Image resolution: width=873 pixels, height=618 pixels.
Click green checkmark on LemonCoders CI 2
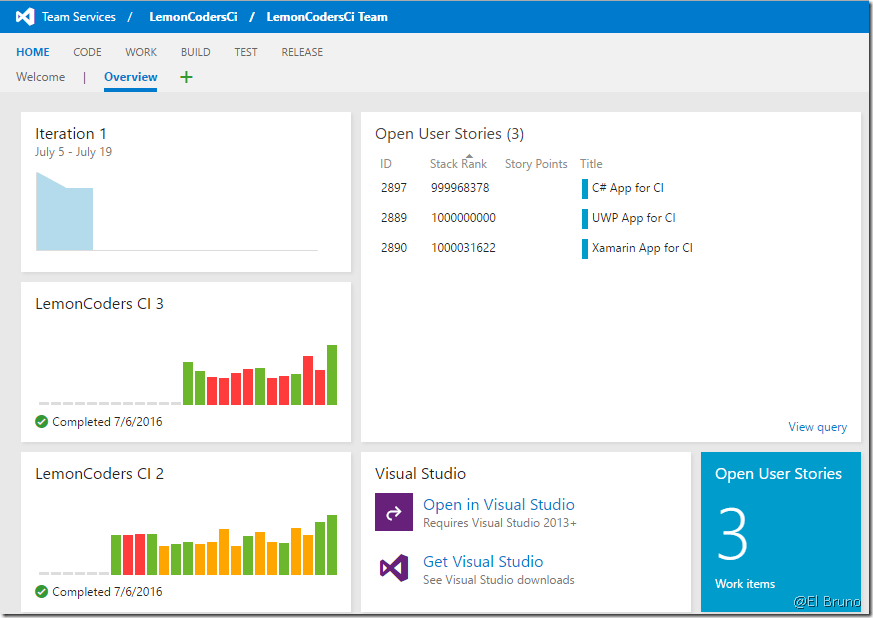click(x=41, y=592)
